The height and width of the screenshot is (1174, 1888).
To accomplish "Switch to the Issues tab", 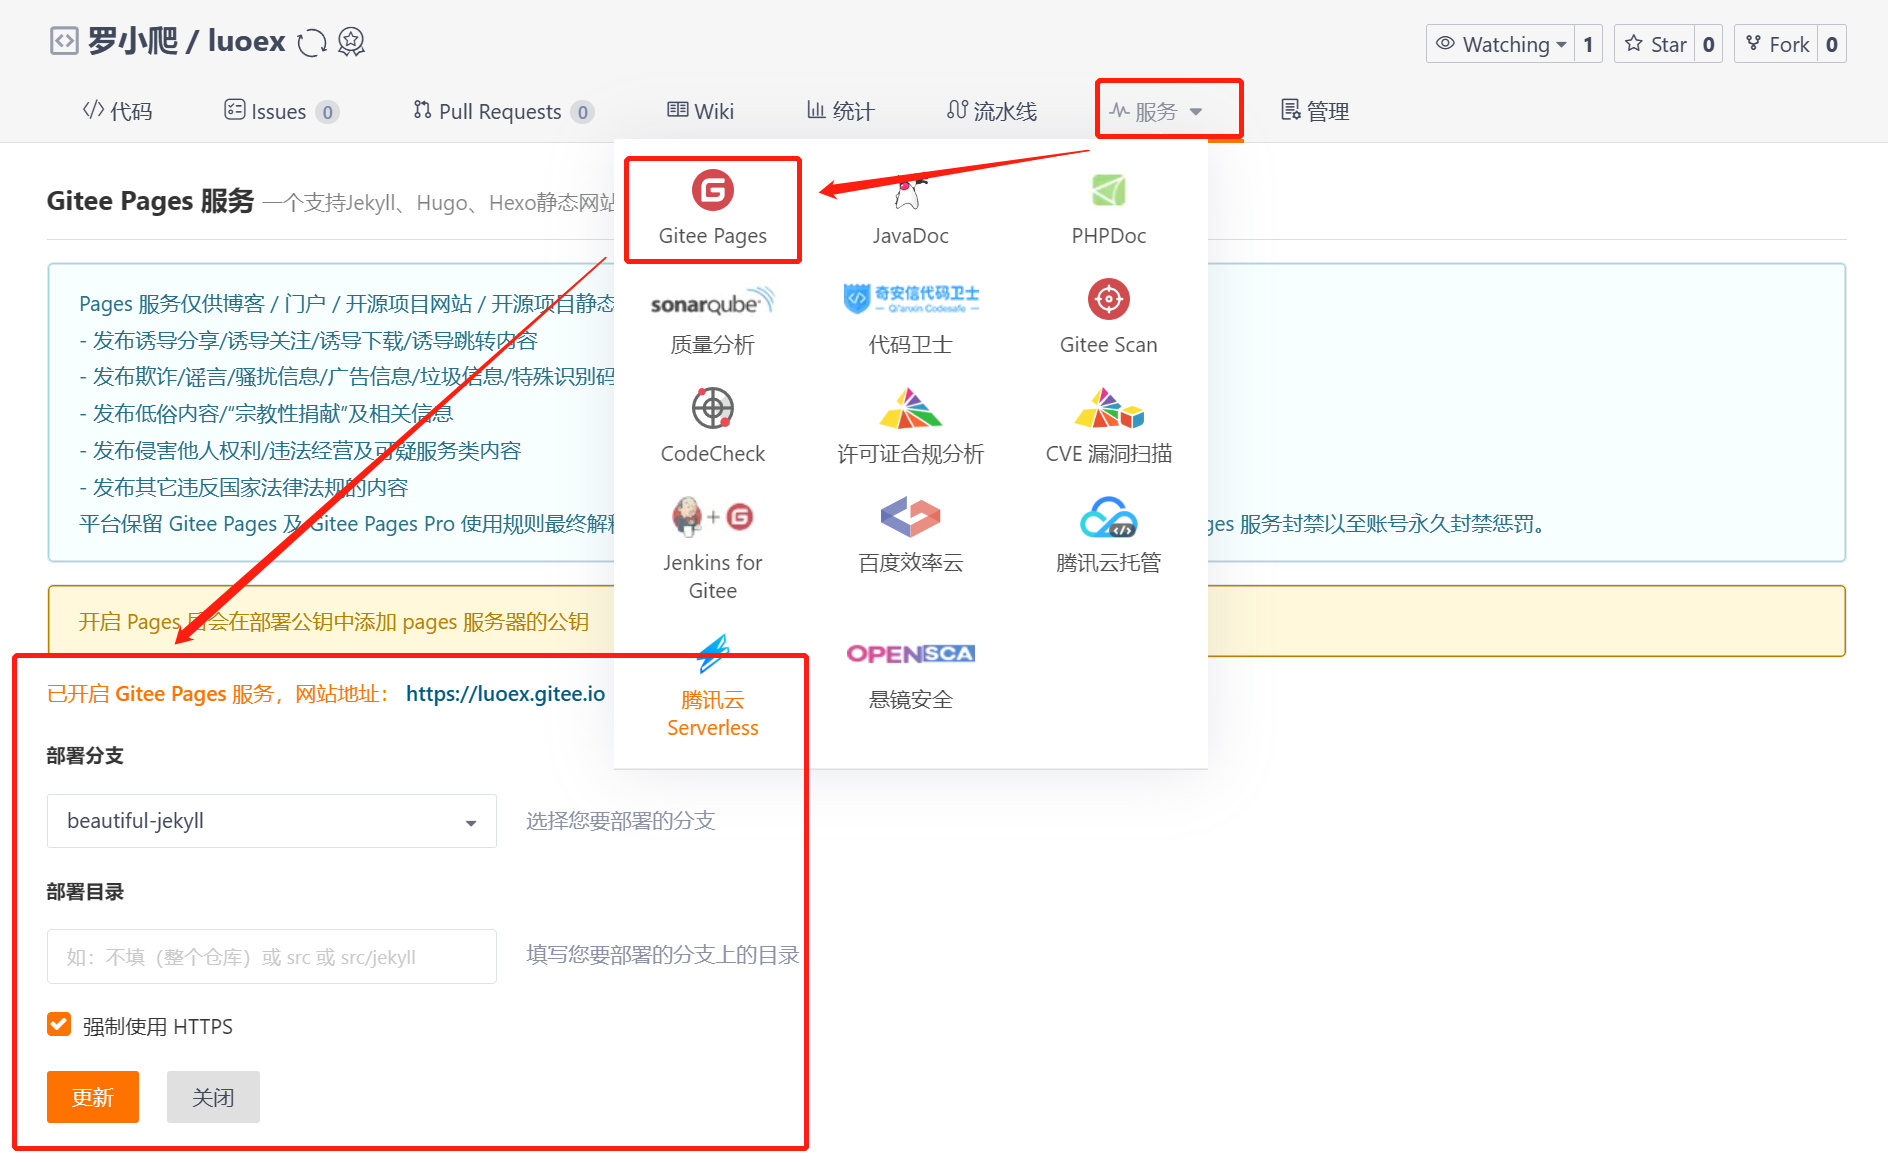I will click(281, 111).
